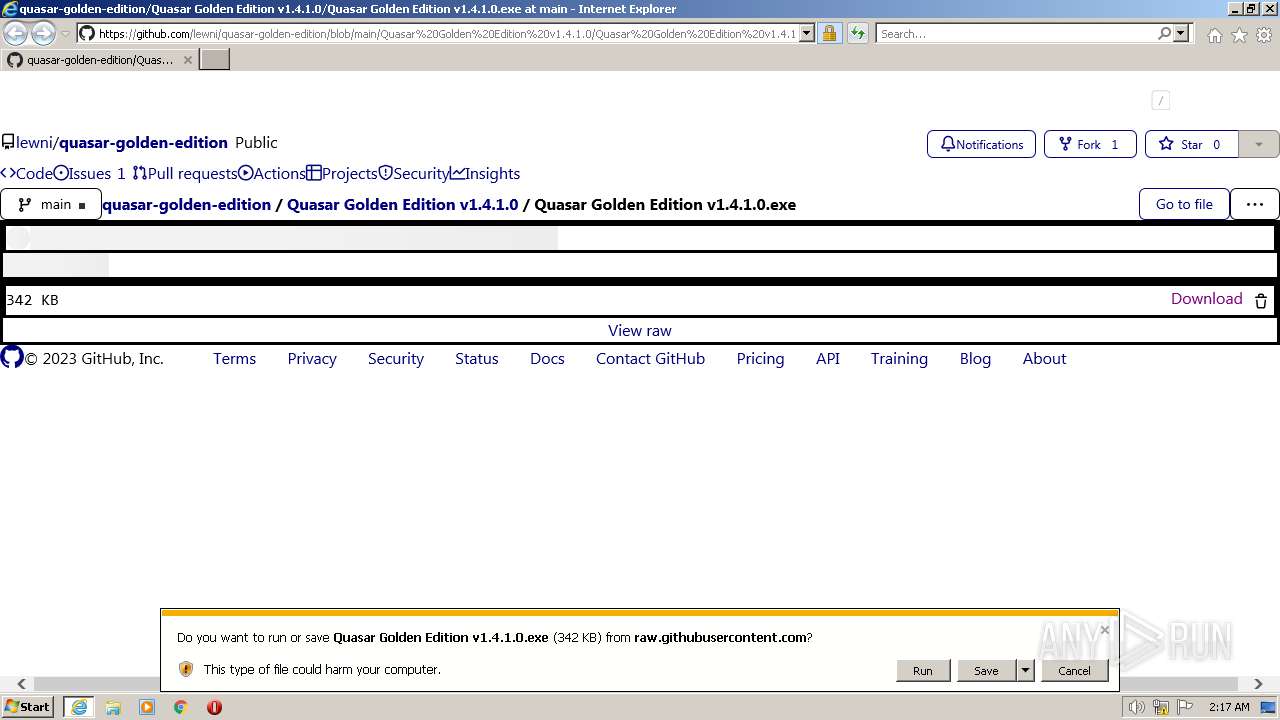Click in the Search box
This screenshot has width=1280, height=720.
pos(1015,33)
